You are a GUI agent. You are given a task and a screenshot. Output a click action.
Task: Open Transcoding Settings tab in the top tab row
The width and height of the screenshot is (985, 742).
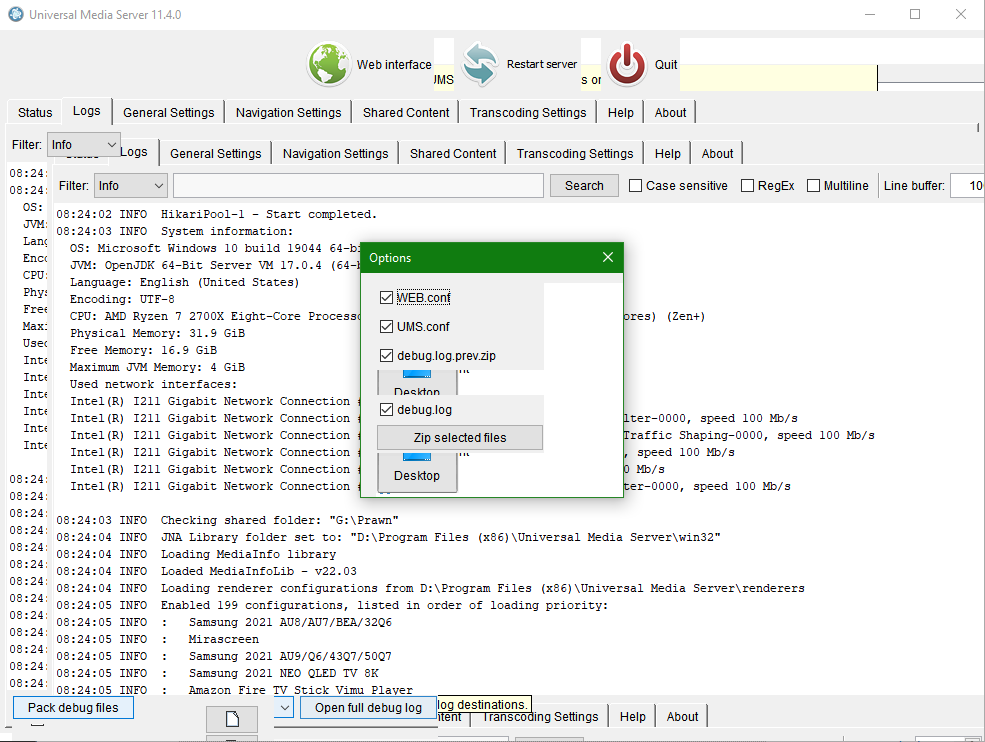[528, 112]
